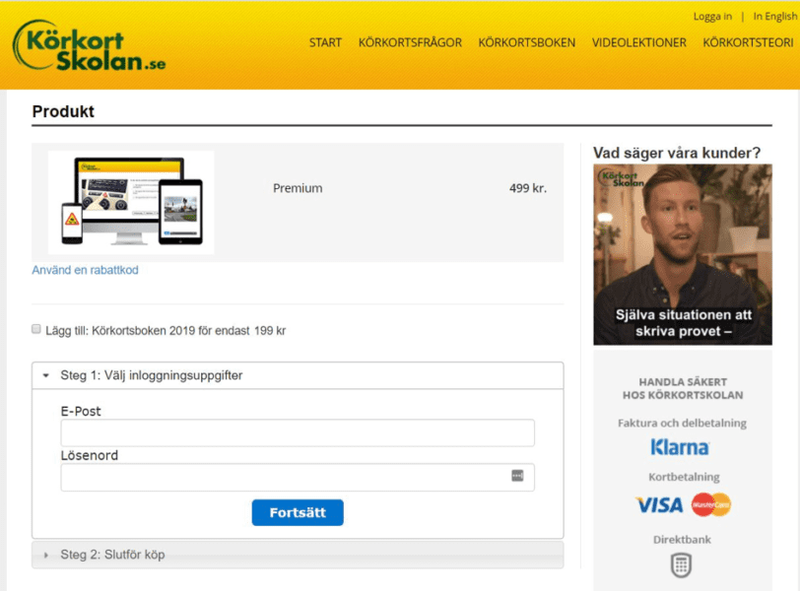
Task: Focus the E-Post input field
Action: coord(297,433)
